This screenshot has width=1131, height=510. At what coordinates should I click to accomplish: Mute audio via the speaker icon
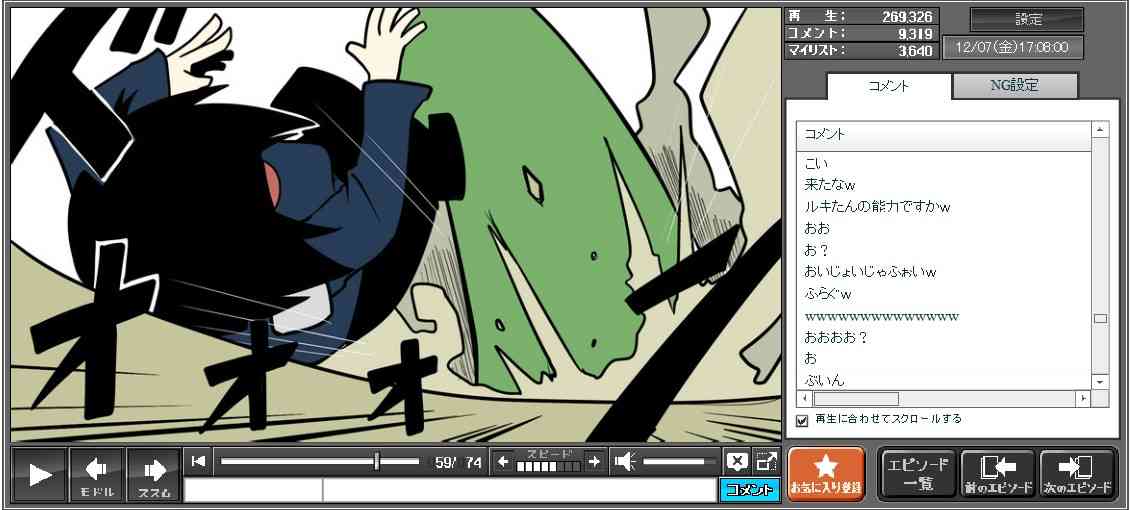625,461
